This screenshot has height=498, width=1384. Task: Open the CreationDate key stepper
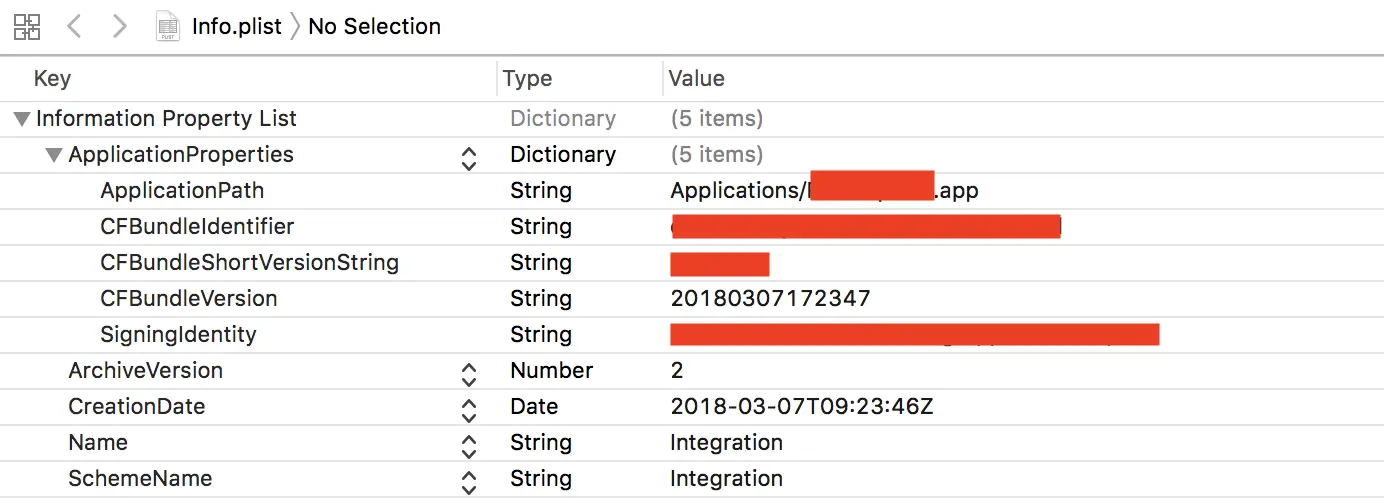tap(468, 409)
